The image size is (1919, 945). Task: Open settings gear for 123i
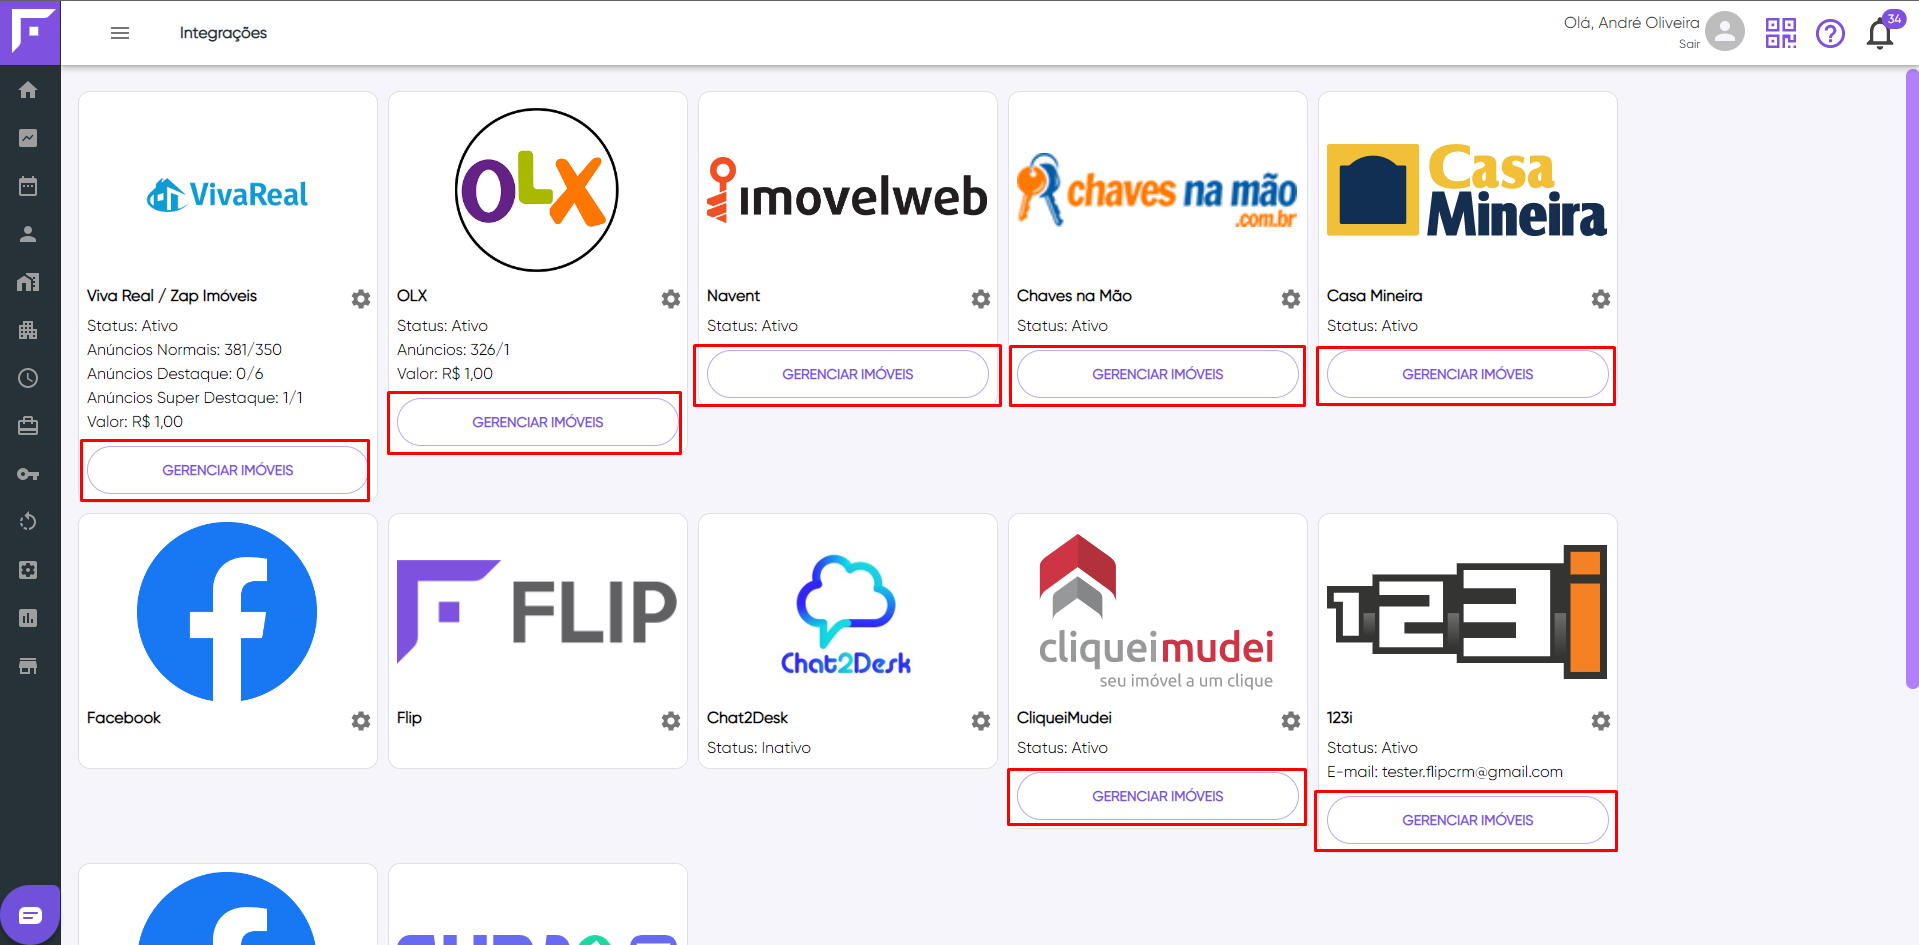[1601, 721]
